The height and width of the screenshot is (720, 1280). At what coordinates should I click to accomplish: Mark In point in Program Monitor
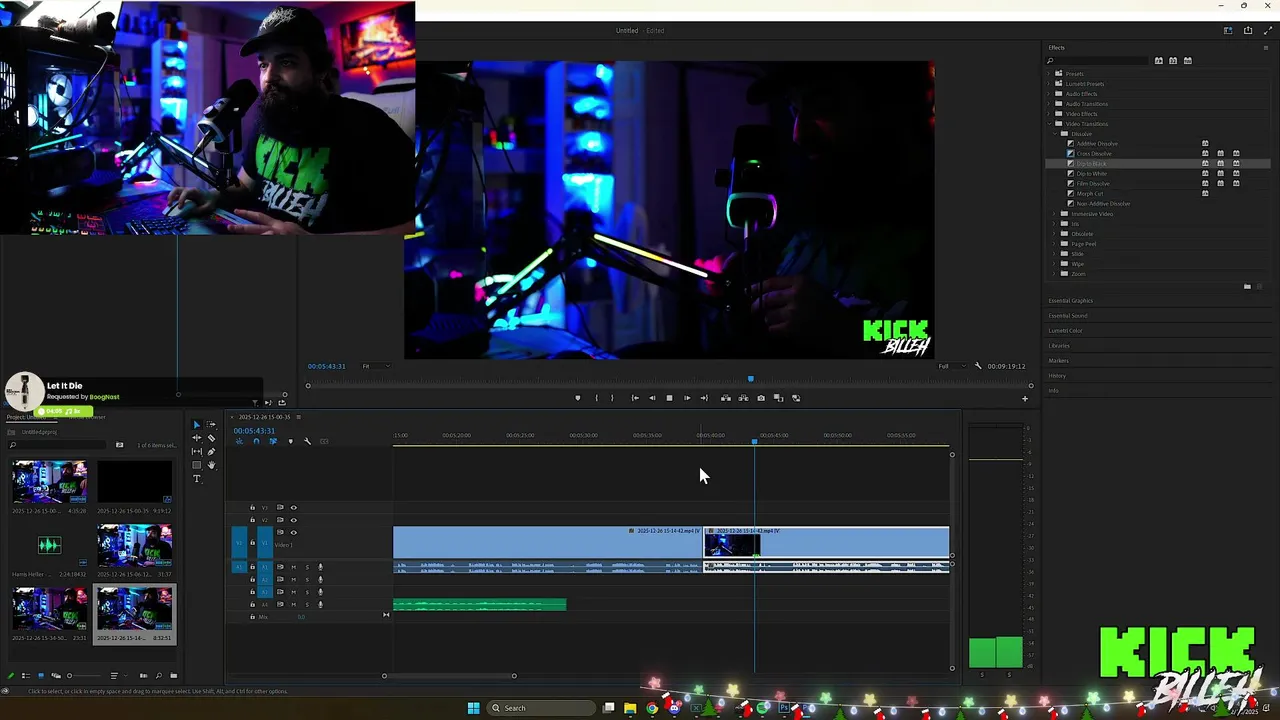[x=597, y=398]
